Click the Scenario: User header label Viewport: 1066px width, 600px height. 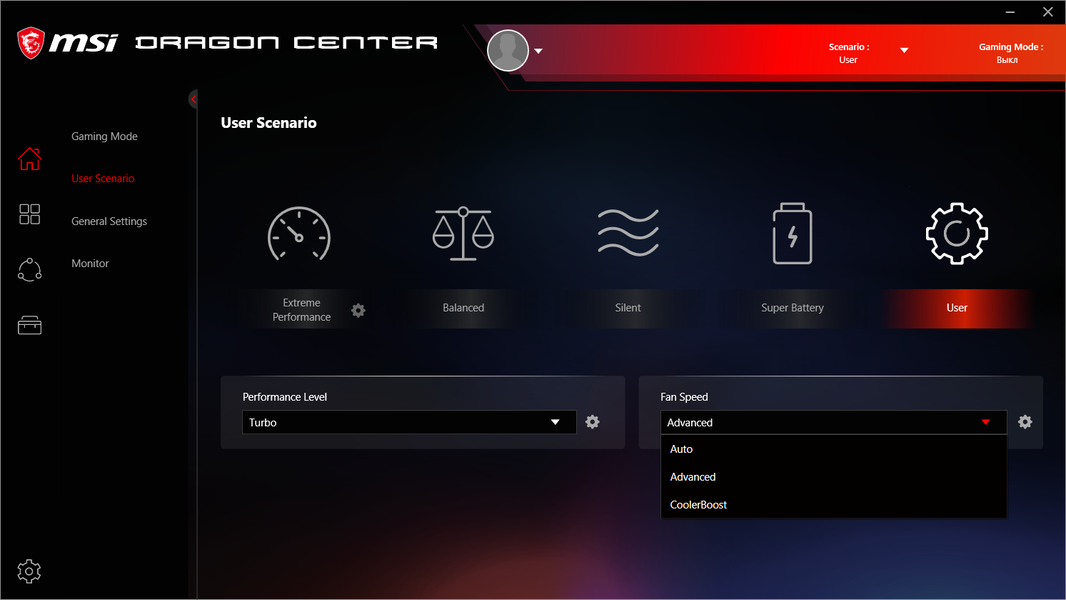click(848, 53)
